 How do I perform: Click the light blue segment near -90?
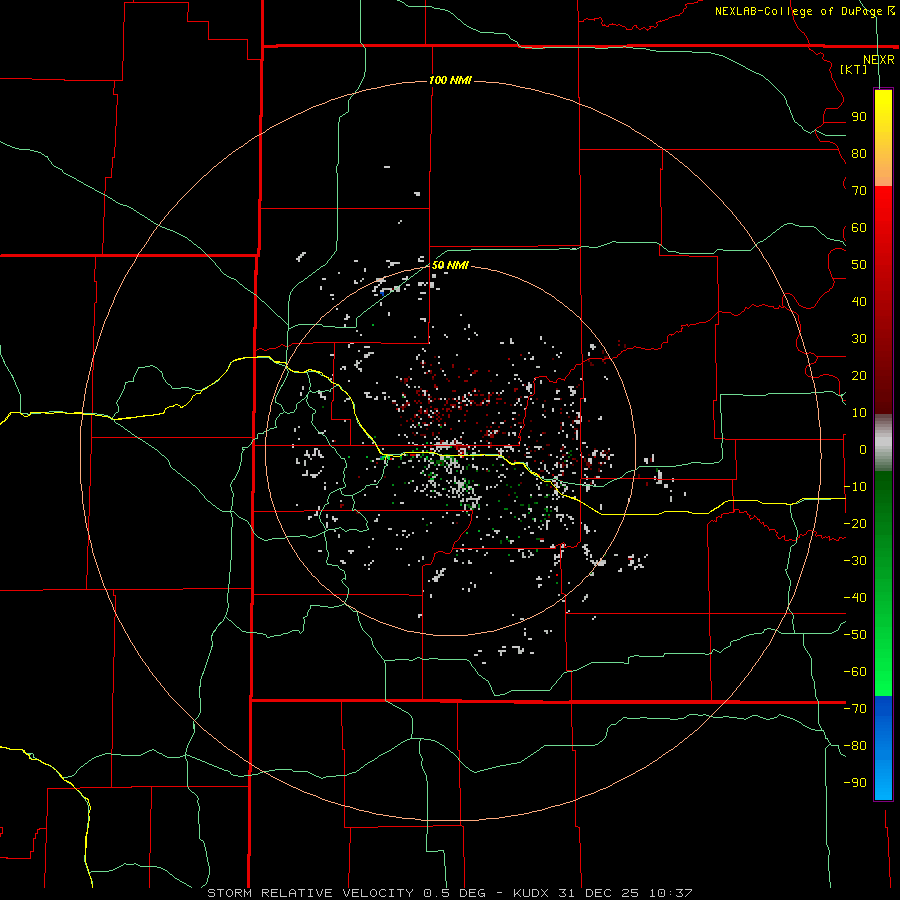[x=883, y=778]
